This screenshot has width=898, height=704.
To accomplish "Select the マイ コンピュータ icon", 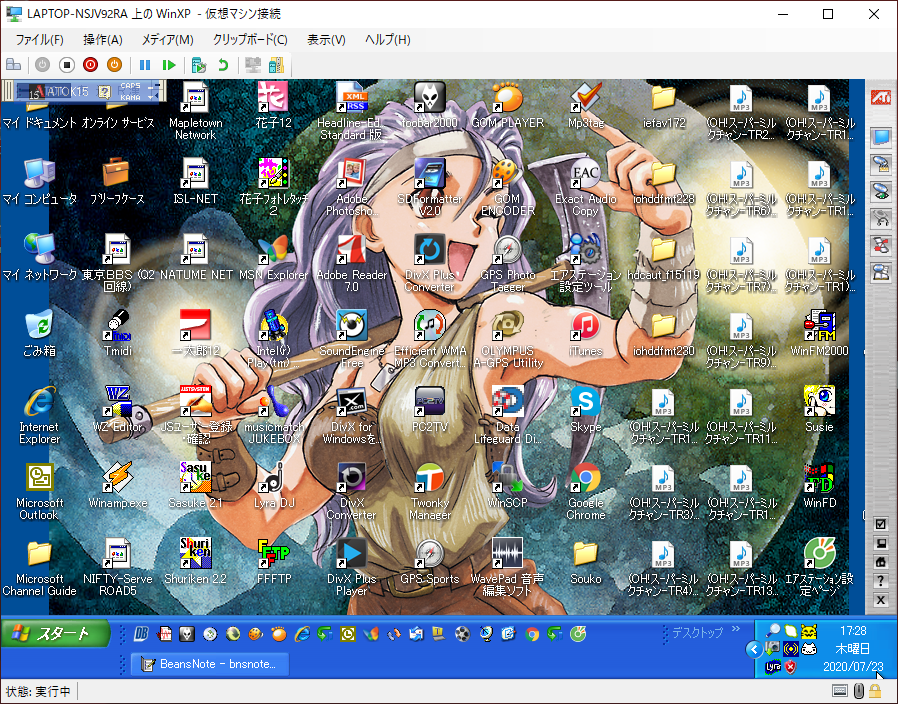I will (x=40, y=181).
